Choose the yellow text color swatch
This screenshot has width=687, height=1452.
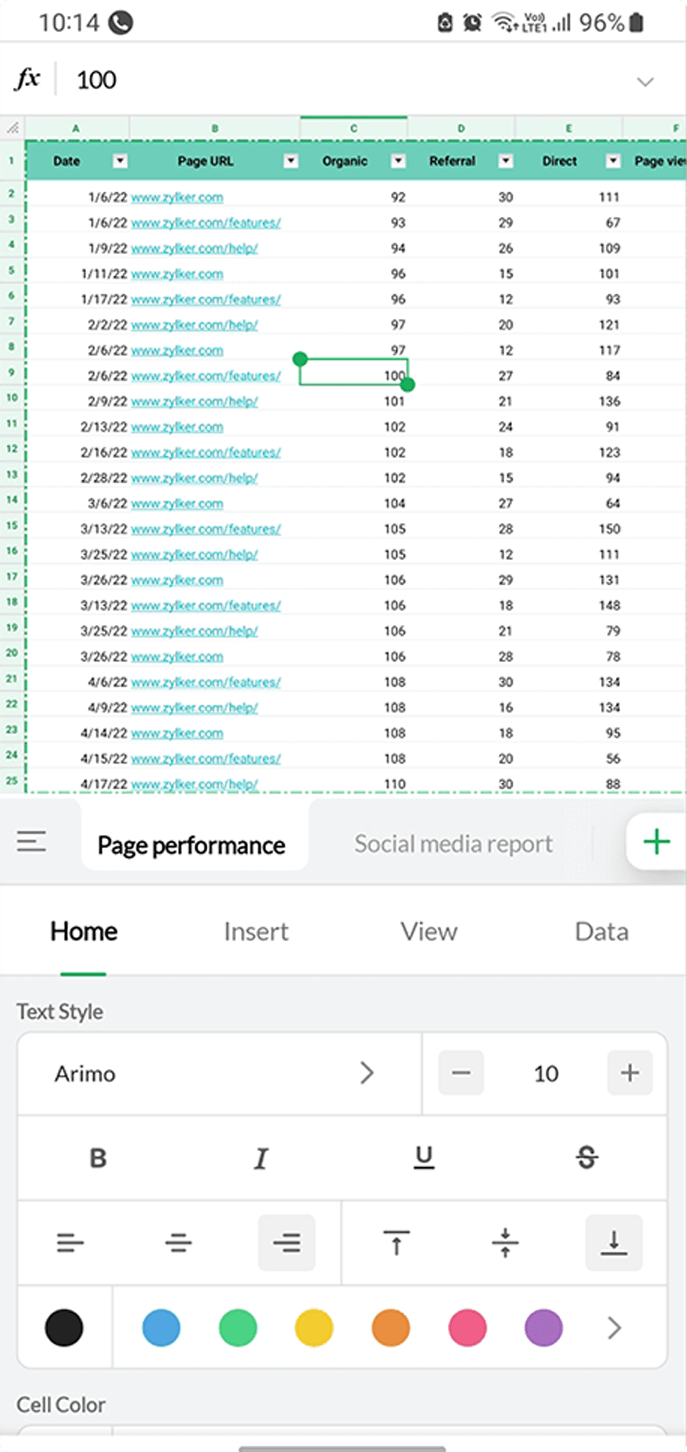(x=314, y=1328)
